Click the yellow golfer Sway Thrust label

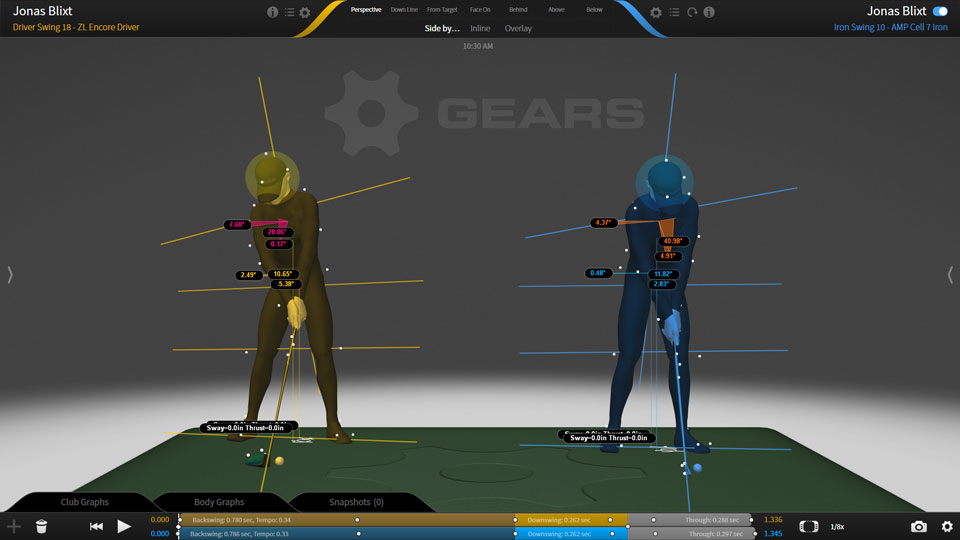(x=246, y=428)
